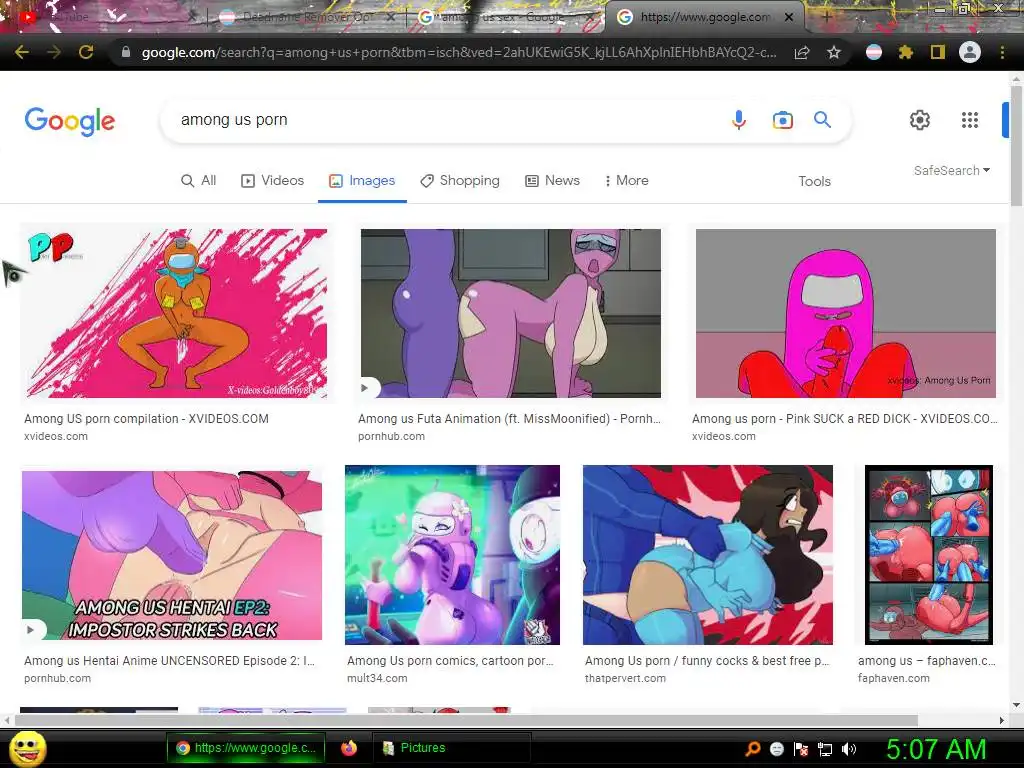Switch to the Shopping results tab

click(x=460, y=180)
